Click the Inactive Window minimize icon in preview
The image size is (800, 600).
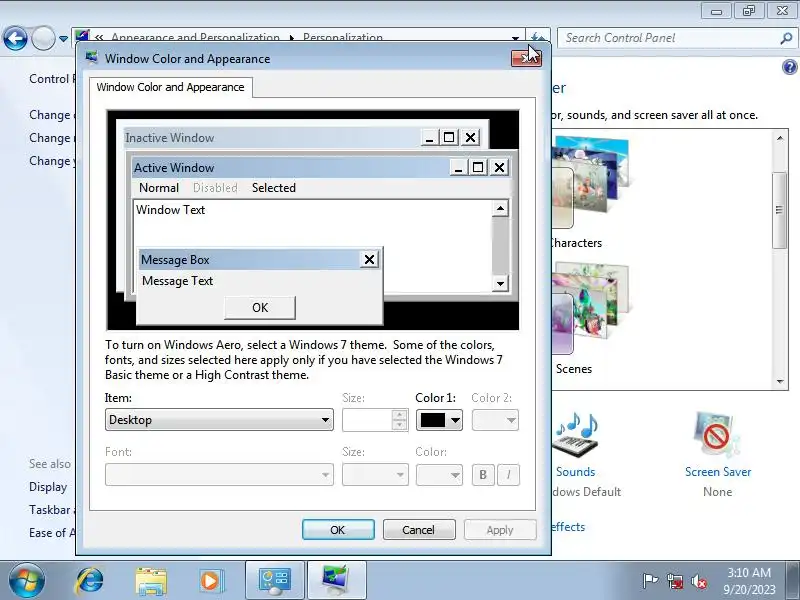coord(429,138)
